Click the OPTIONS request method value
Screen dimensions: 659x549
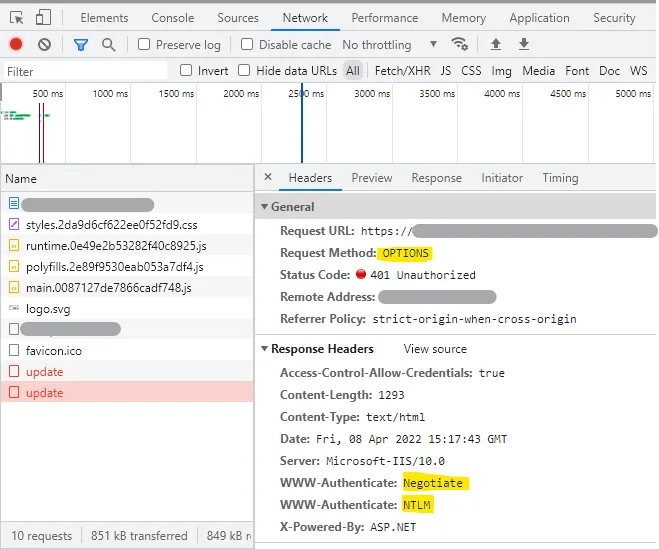[x=405, y=253]
